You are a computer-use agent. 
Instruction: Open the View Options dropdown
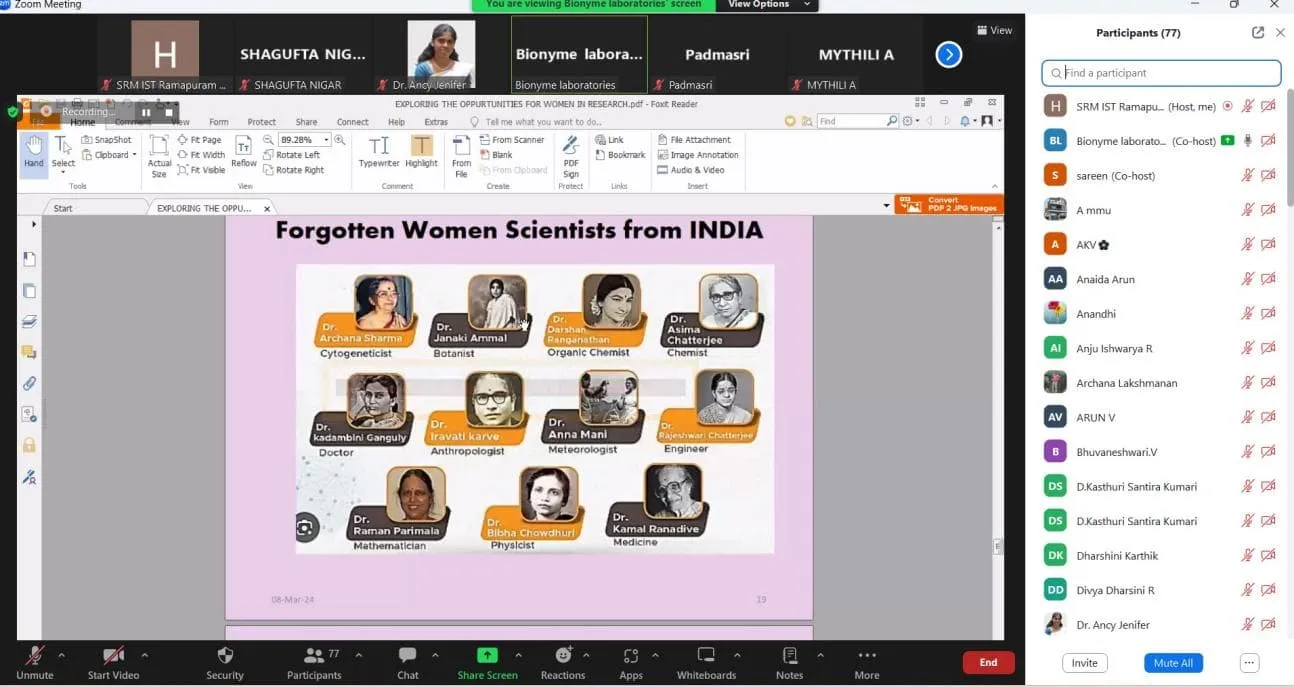tap(766, 5)
